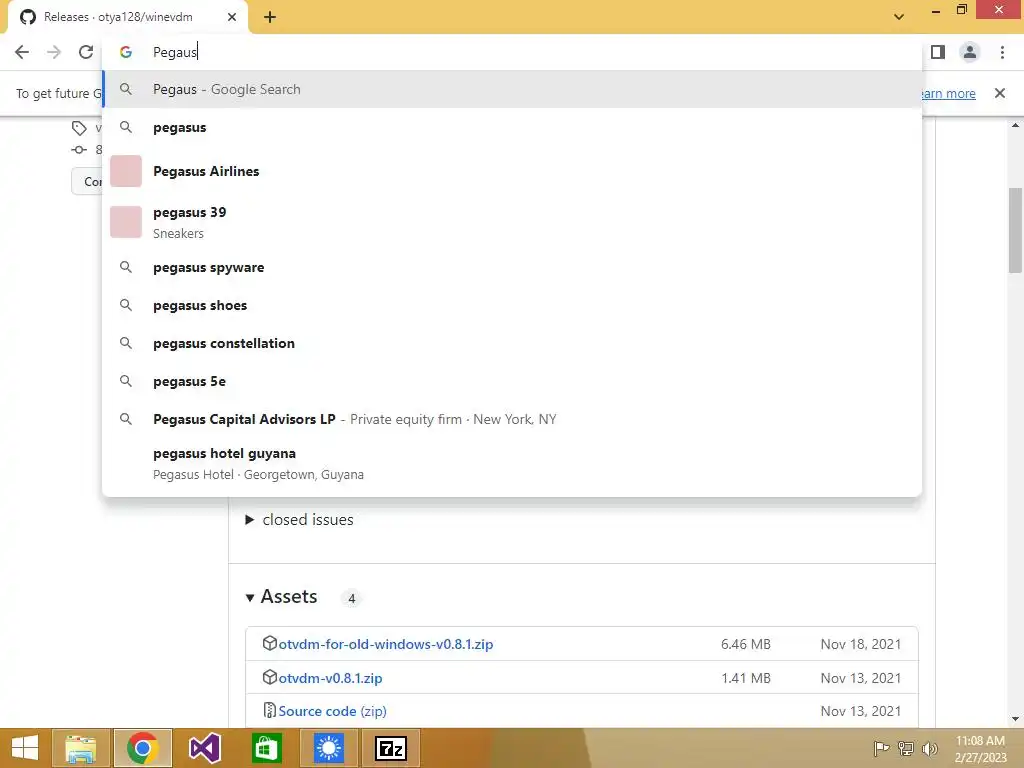
Task: Close the Releases winevdm tab
Action: point(232,17)
